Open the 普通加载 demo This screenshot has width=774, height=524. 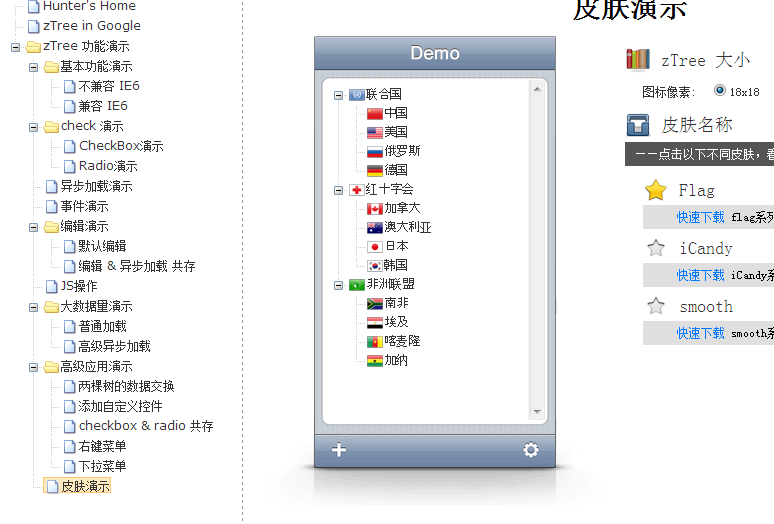102,326
